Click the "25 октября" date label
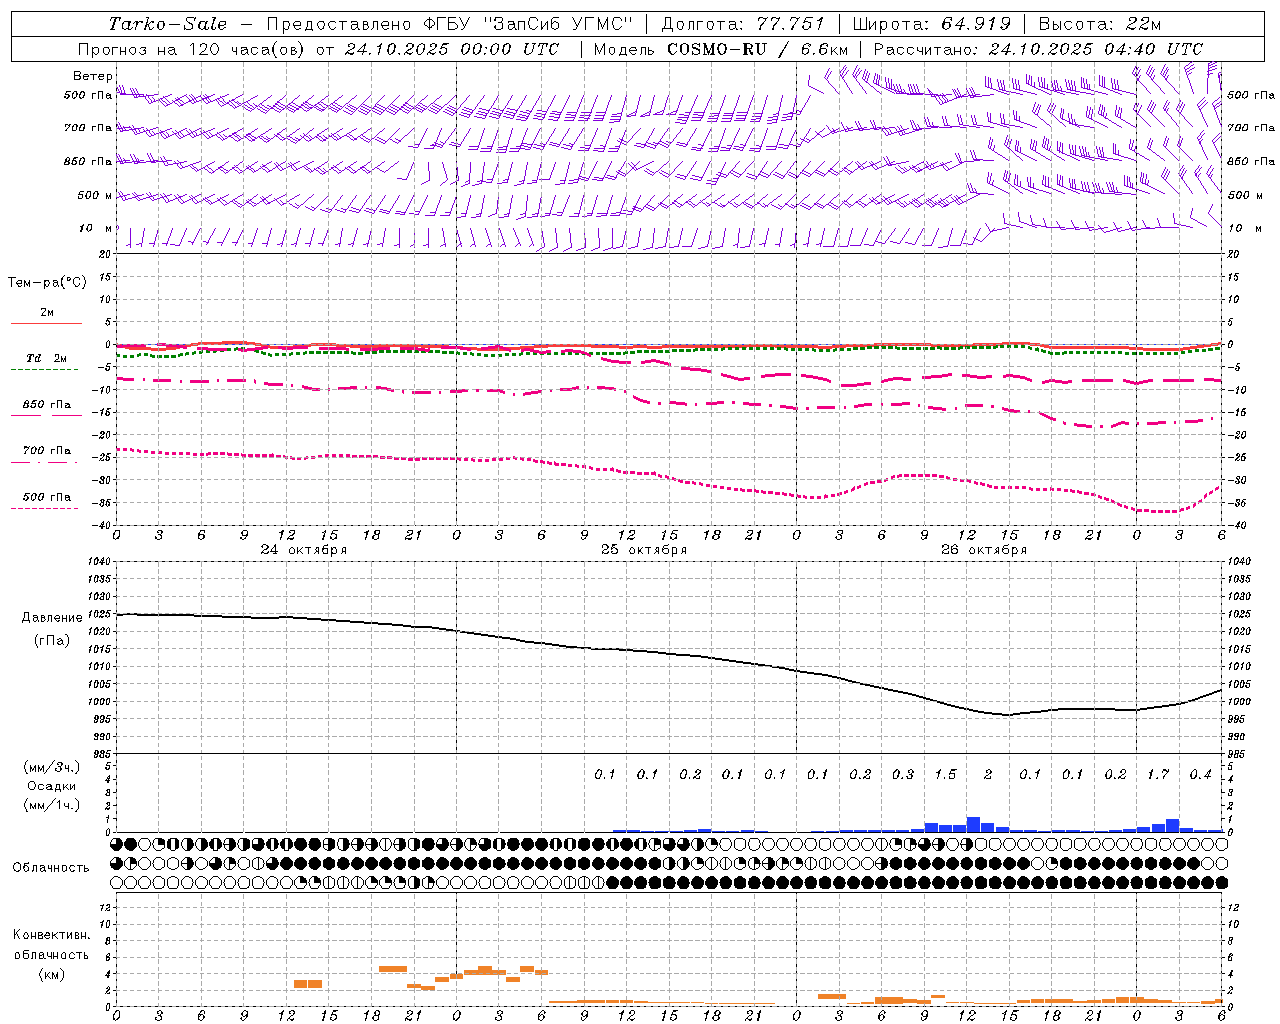 644,550
